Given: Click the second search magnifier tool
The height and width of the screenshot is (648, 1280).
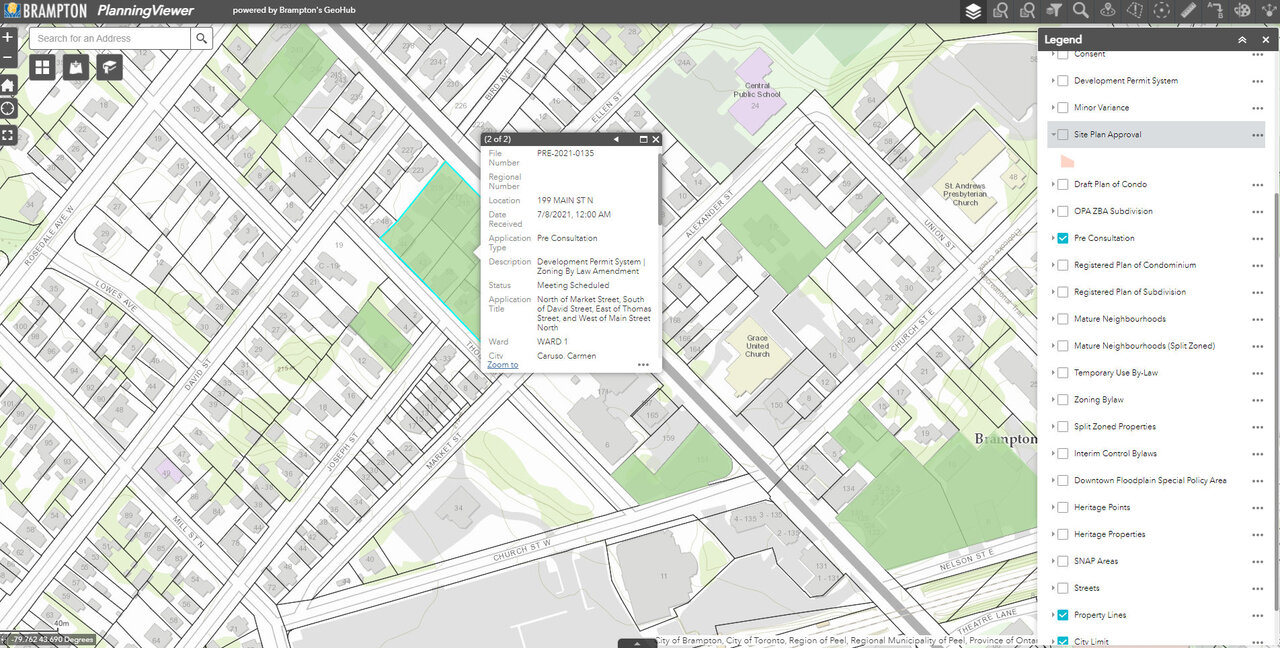Looking at the screenshot, I should point(1027,11).
